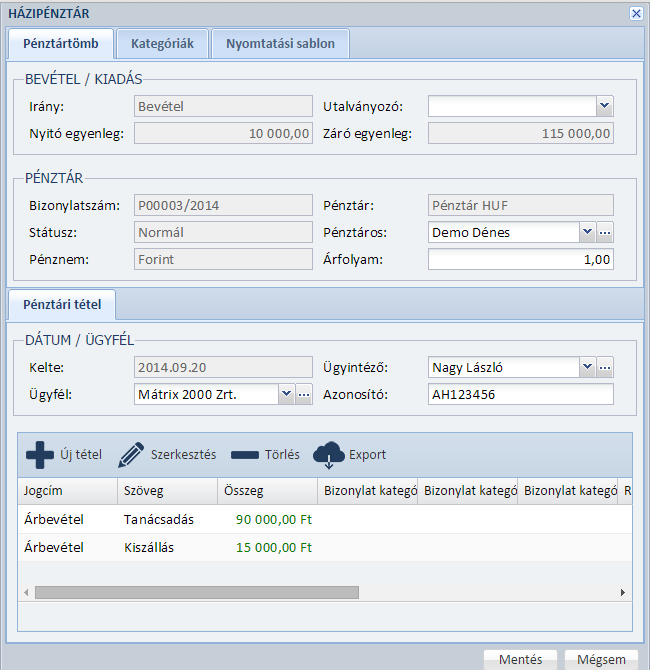Expand the Utalványozó dropdown
650x670 pixels.
click(604, 106)
